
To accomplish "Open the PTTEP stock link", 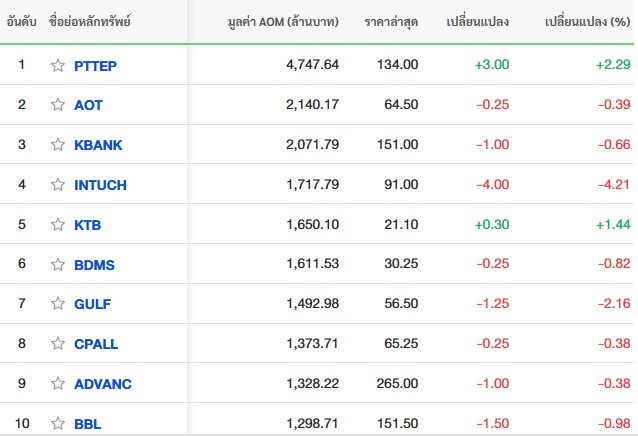I will point(96,65).
